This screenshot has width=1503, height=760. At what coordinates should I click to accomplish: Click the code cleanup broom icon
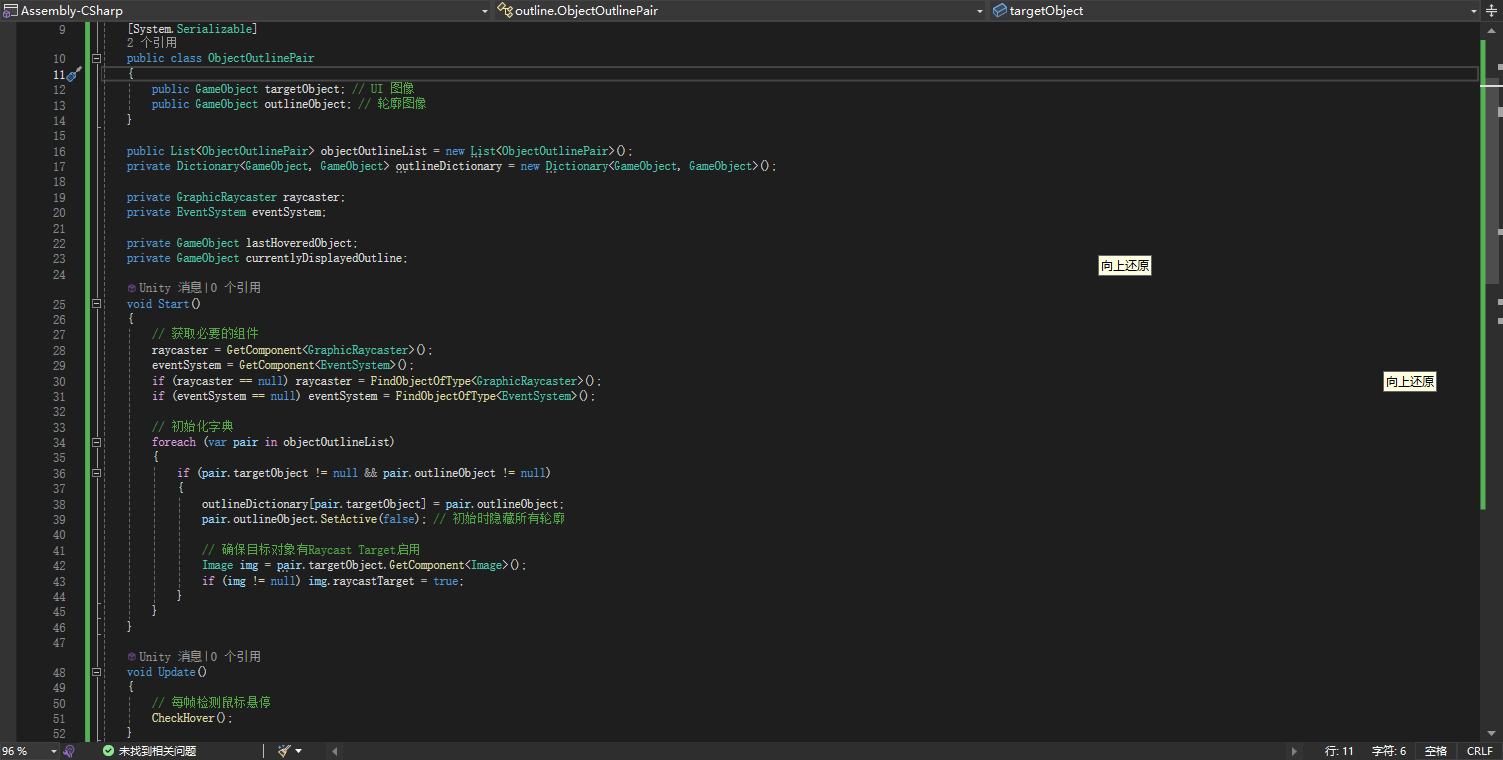click(284, 751)
